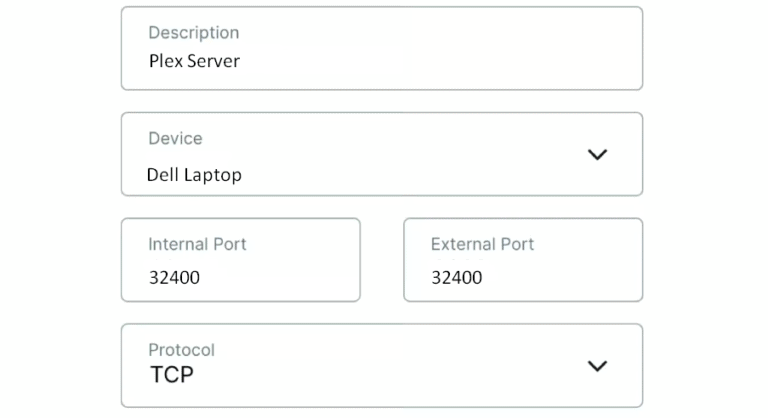Click the 'Protocol' label text
Image resolution: width=768 pixels, height=418 pixels.
181,350
